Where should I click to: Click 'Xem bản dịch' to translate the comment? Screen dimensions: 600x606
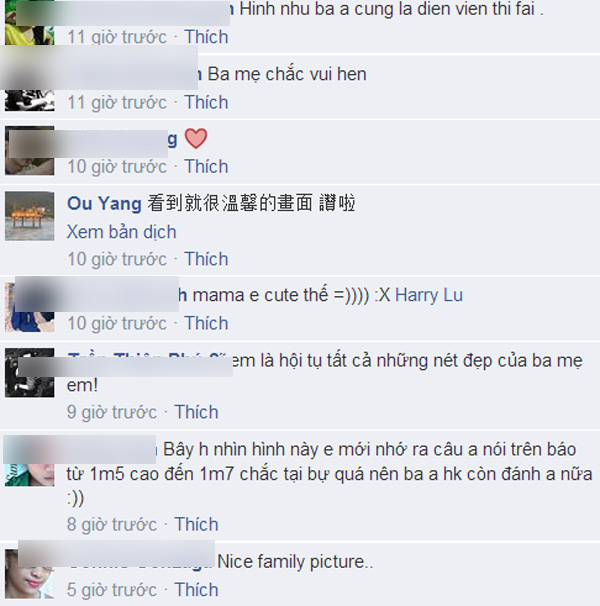pos(121,232)
